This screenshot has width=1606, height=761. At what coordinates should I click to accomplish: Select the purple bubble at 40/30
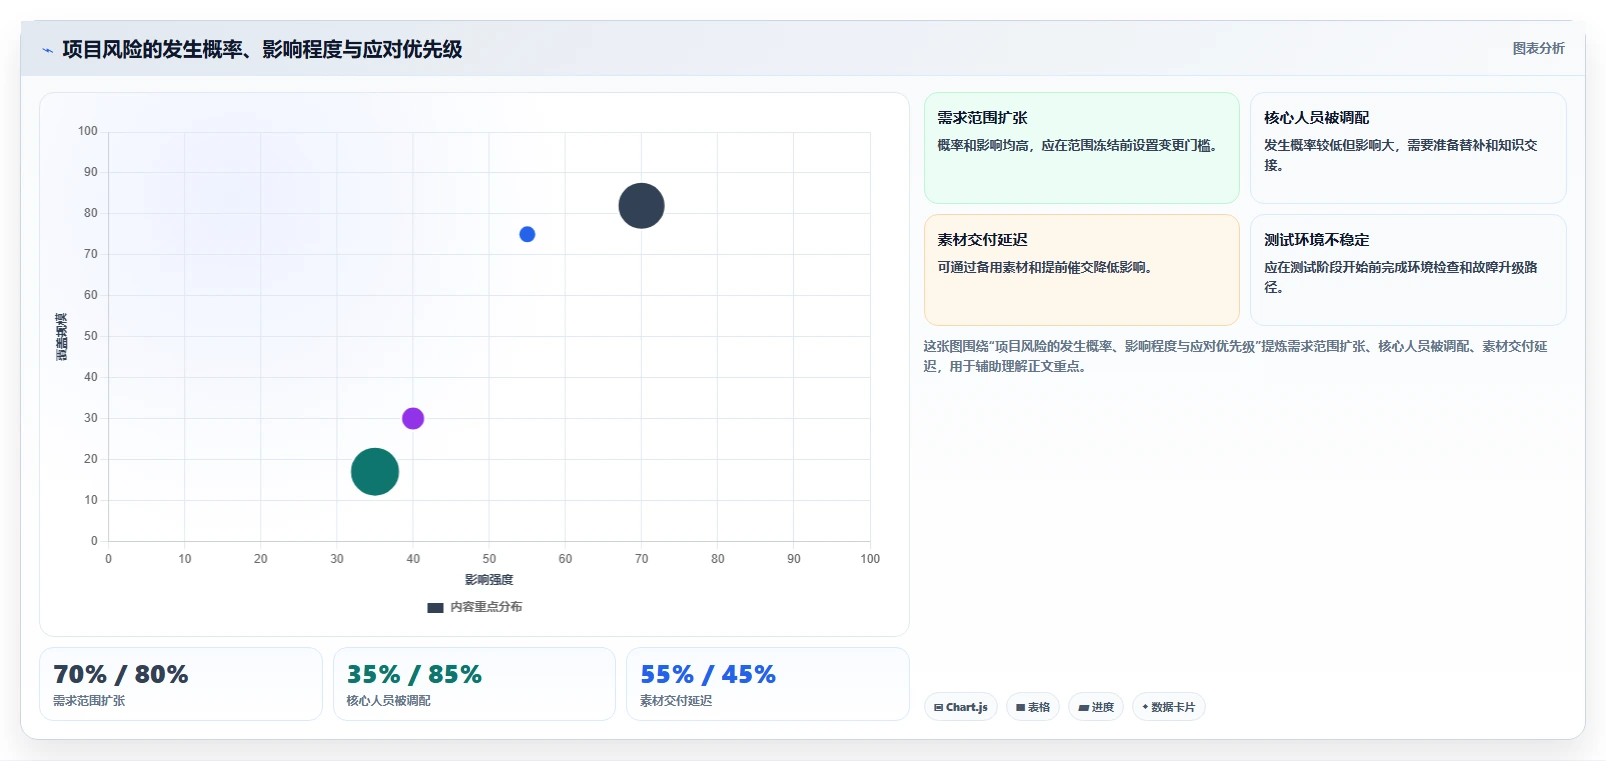click(413, 418)
